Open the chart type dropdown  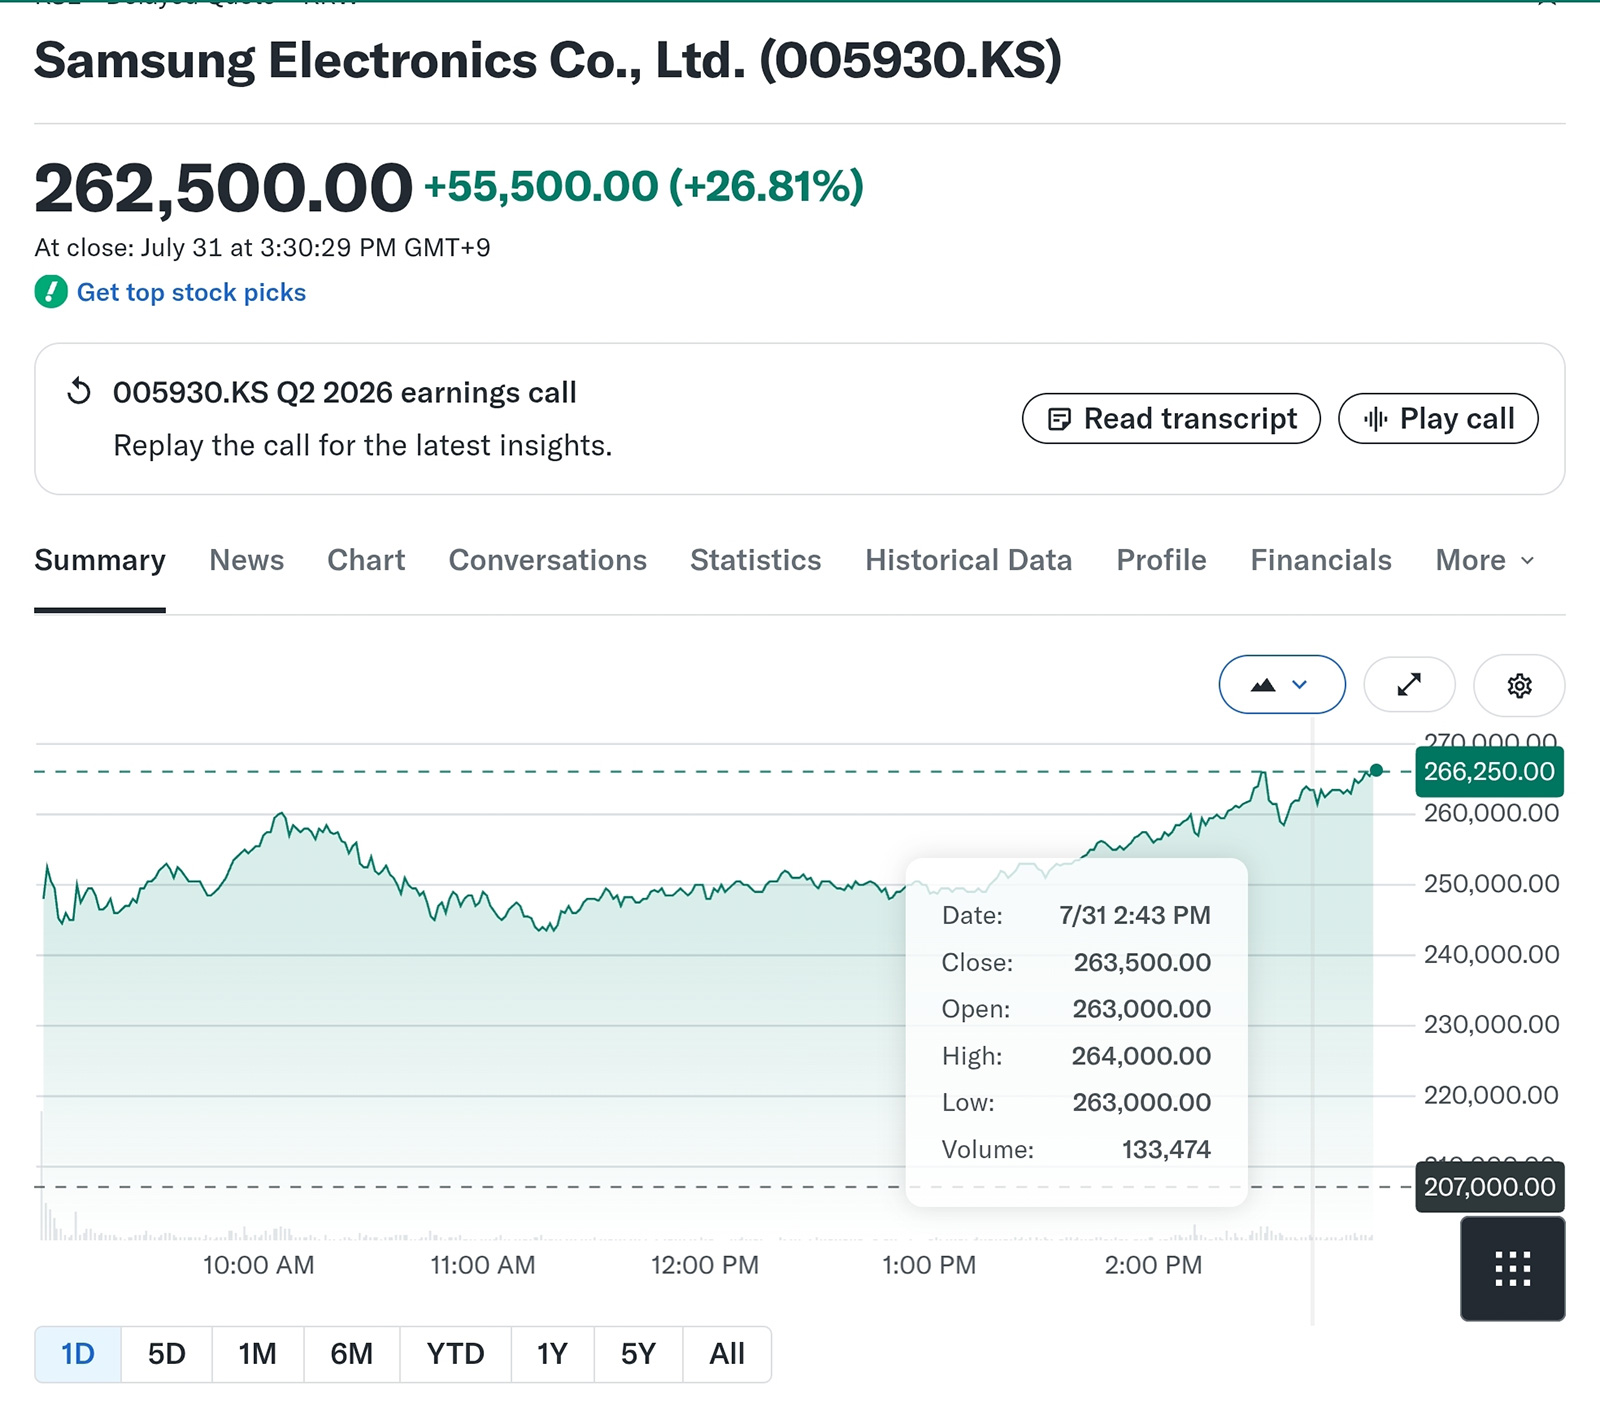[x=1282, y=685]
